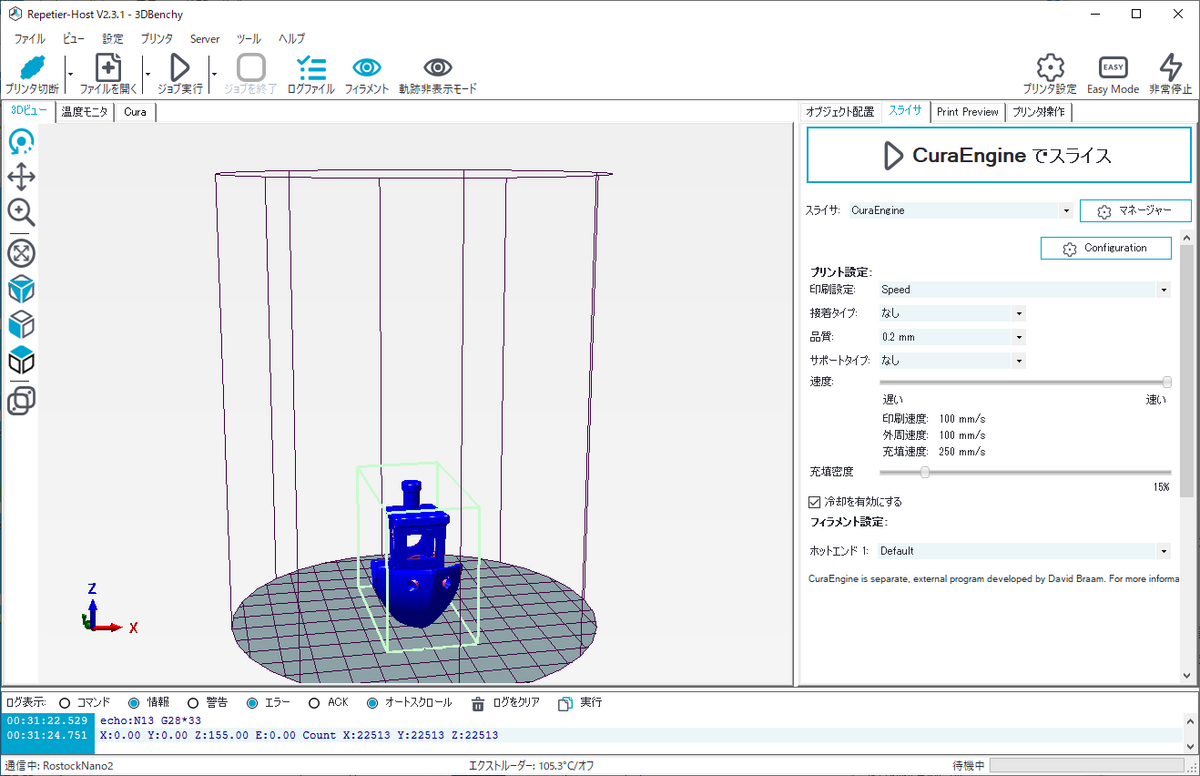Screen dimensions: 1200x776
Task: Click the ログをクリア trash icon
Action: (479, 703)
